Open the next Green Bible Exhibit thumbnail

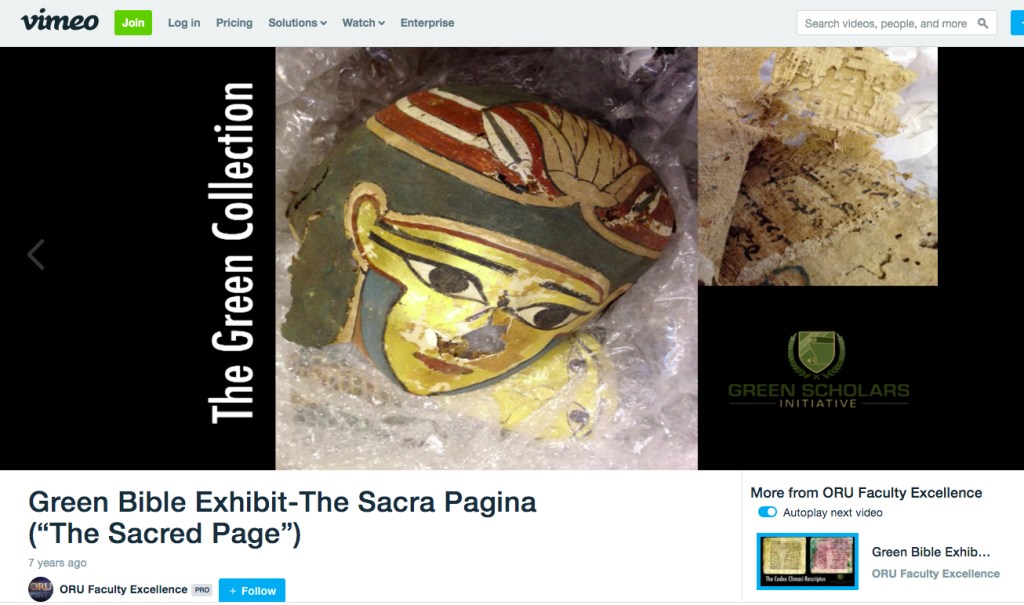tap(807, 561)
